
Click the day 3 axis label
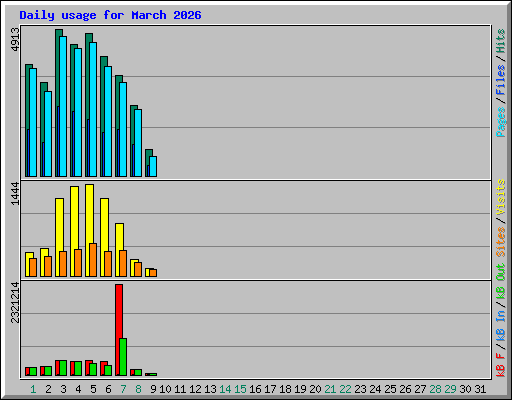(63, 389)
